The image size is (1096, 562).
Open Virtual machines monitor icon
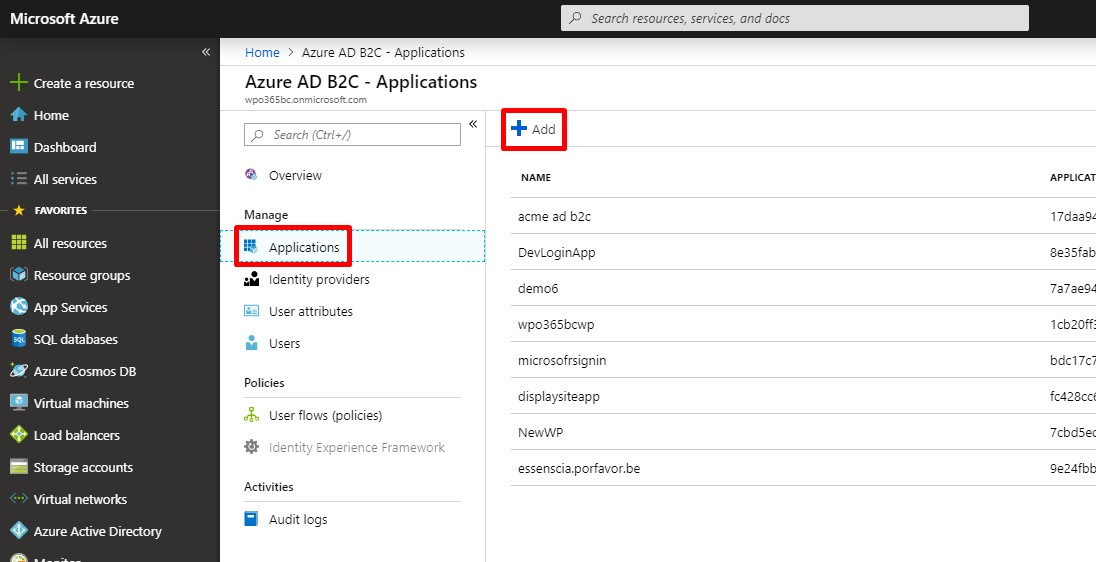tap(18, 403)
